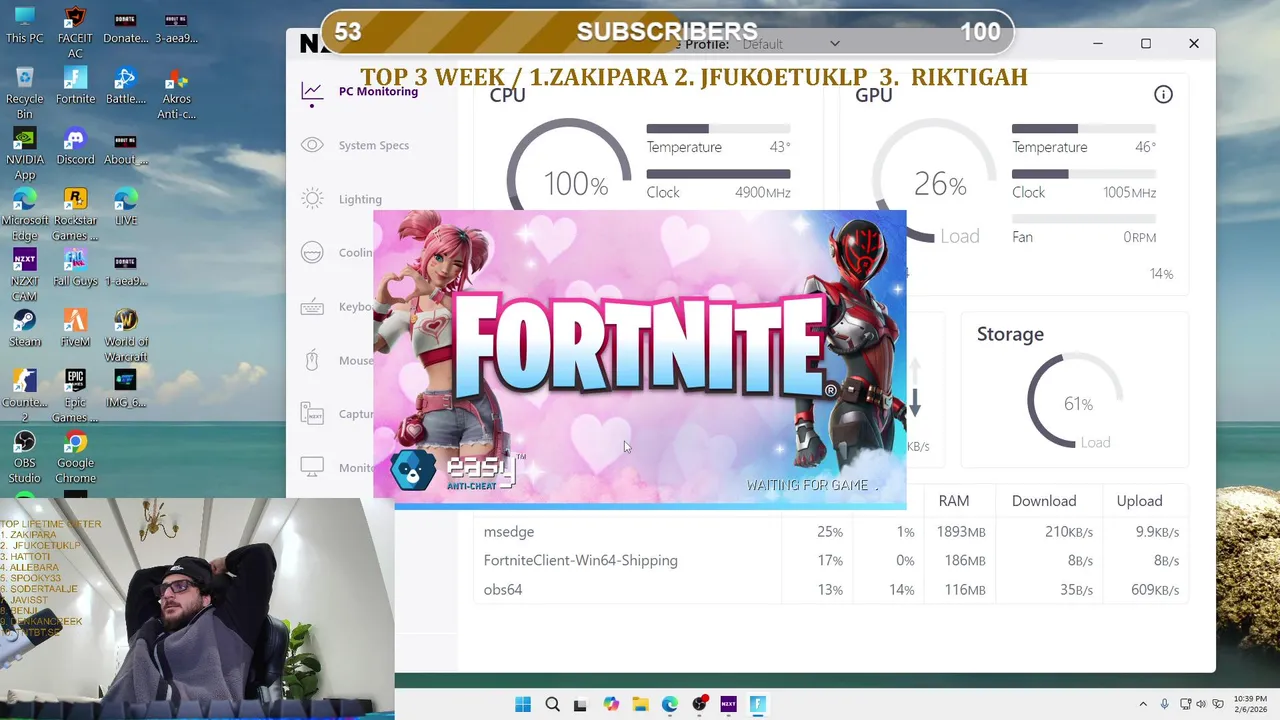This screenshot has height=720, width=1280.
Task: Switch to Microsoft Edge in taskbar
Action: click(669, 704)
